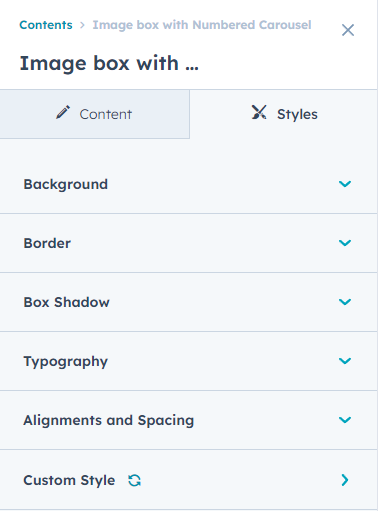Switch to the Content tab
The width and height of the screenshot is (378, 511).
click(95, 114)
